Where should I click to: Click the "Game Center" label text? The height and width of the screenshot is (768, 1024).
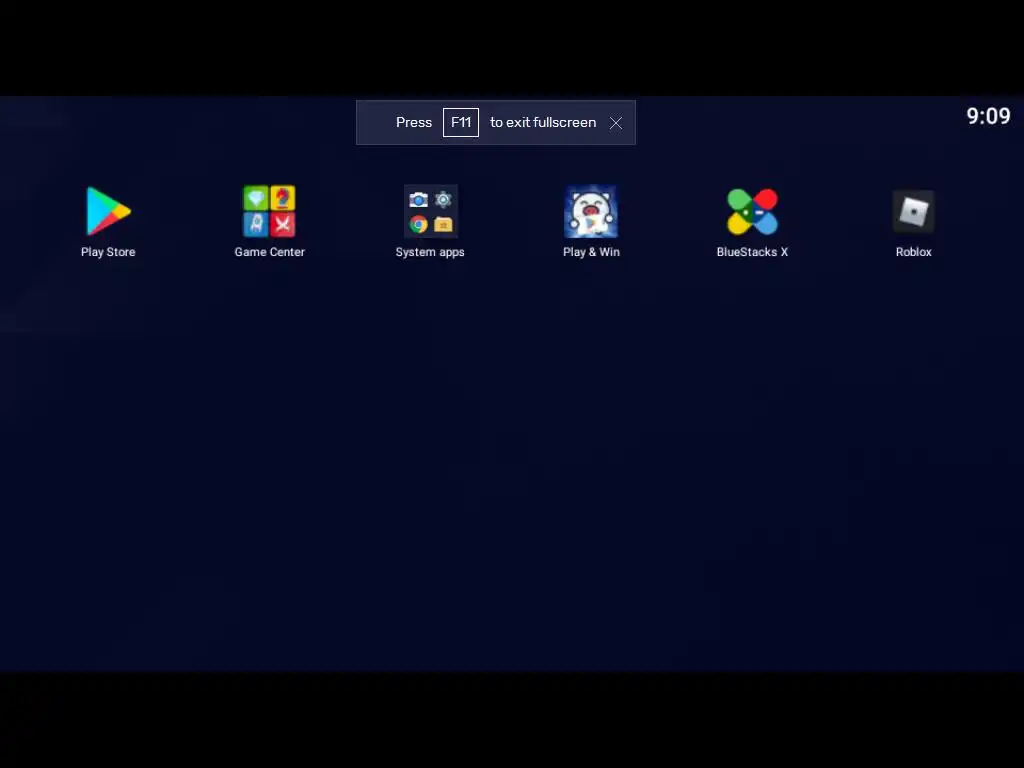[270, 252]
